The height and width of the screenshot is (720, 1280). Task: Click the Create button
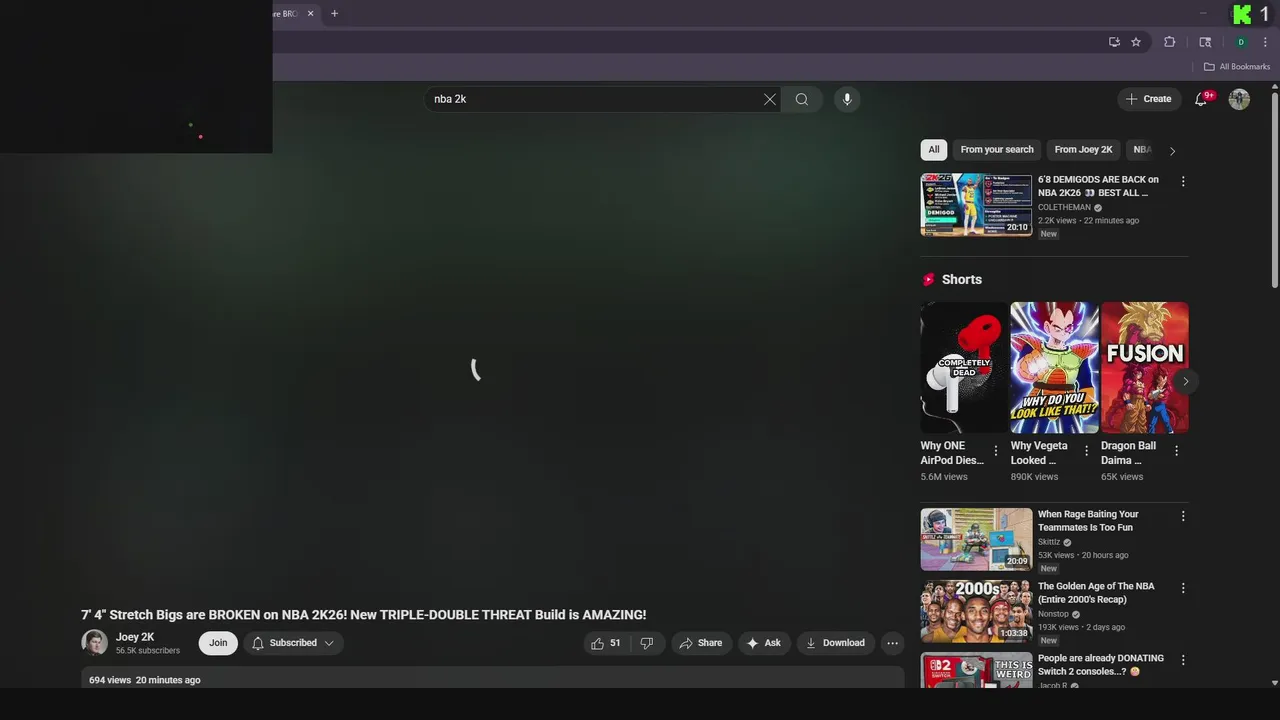click(x=1148, y=99)
